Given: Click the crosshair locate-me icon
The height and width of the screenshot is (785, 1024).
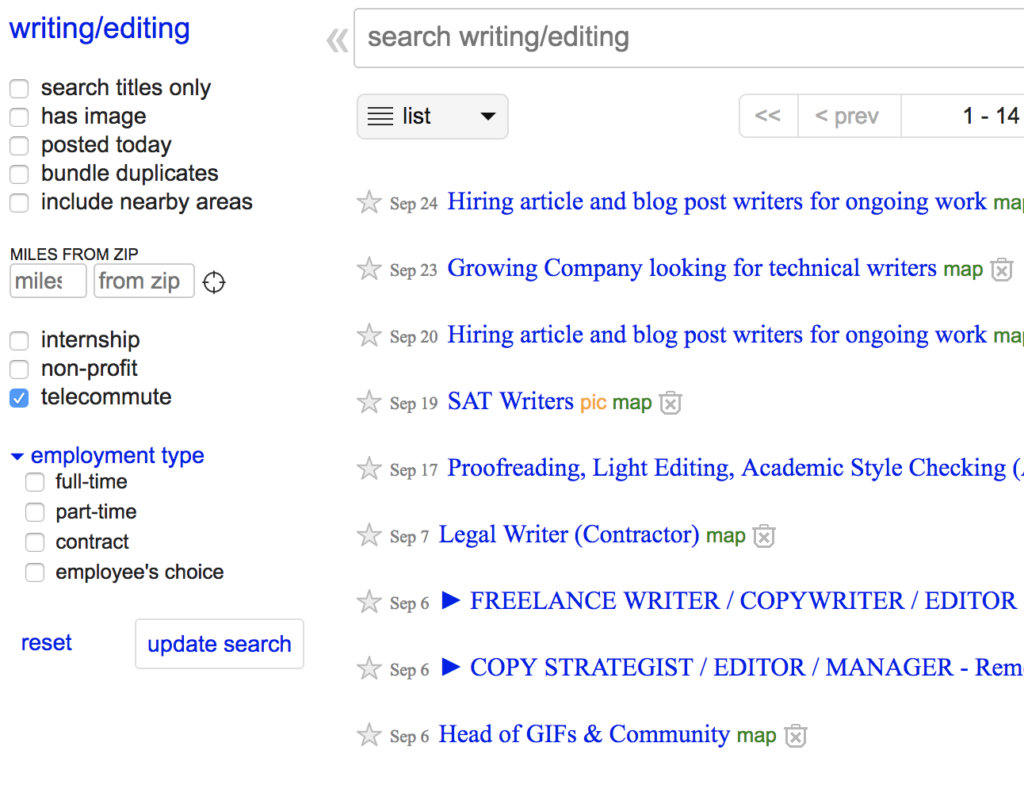Looking at the screenshot, I should pos(214,282).
